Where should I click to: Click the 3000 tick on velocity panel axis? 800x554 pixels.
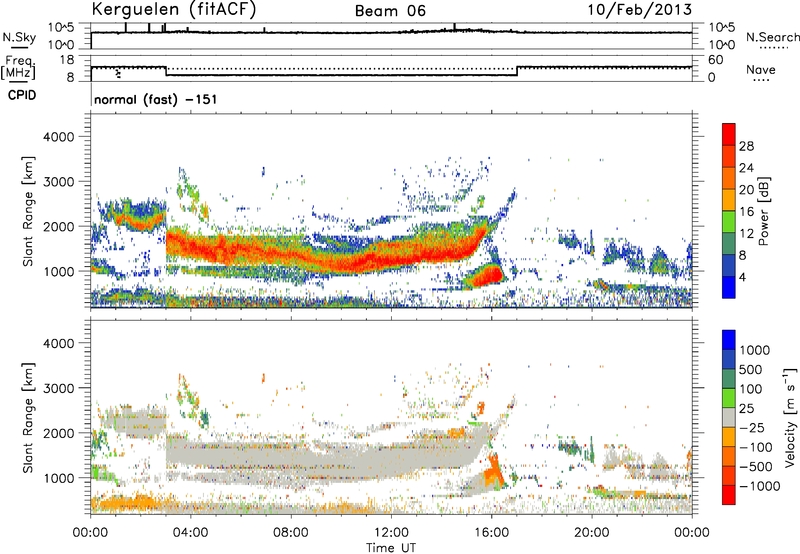(x=58, y=388)
